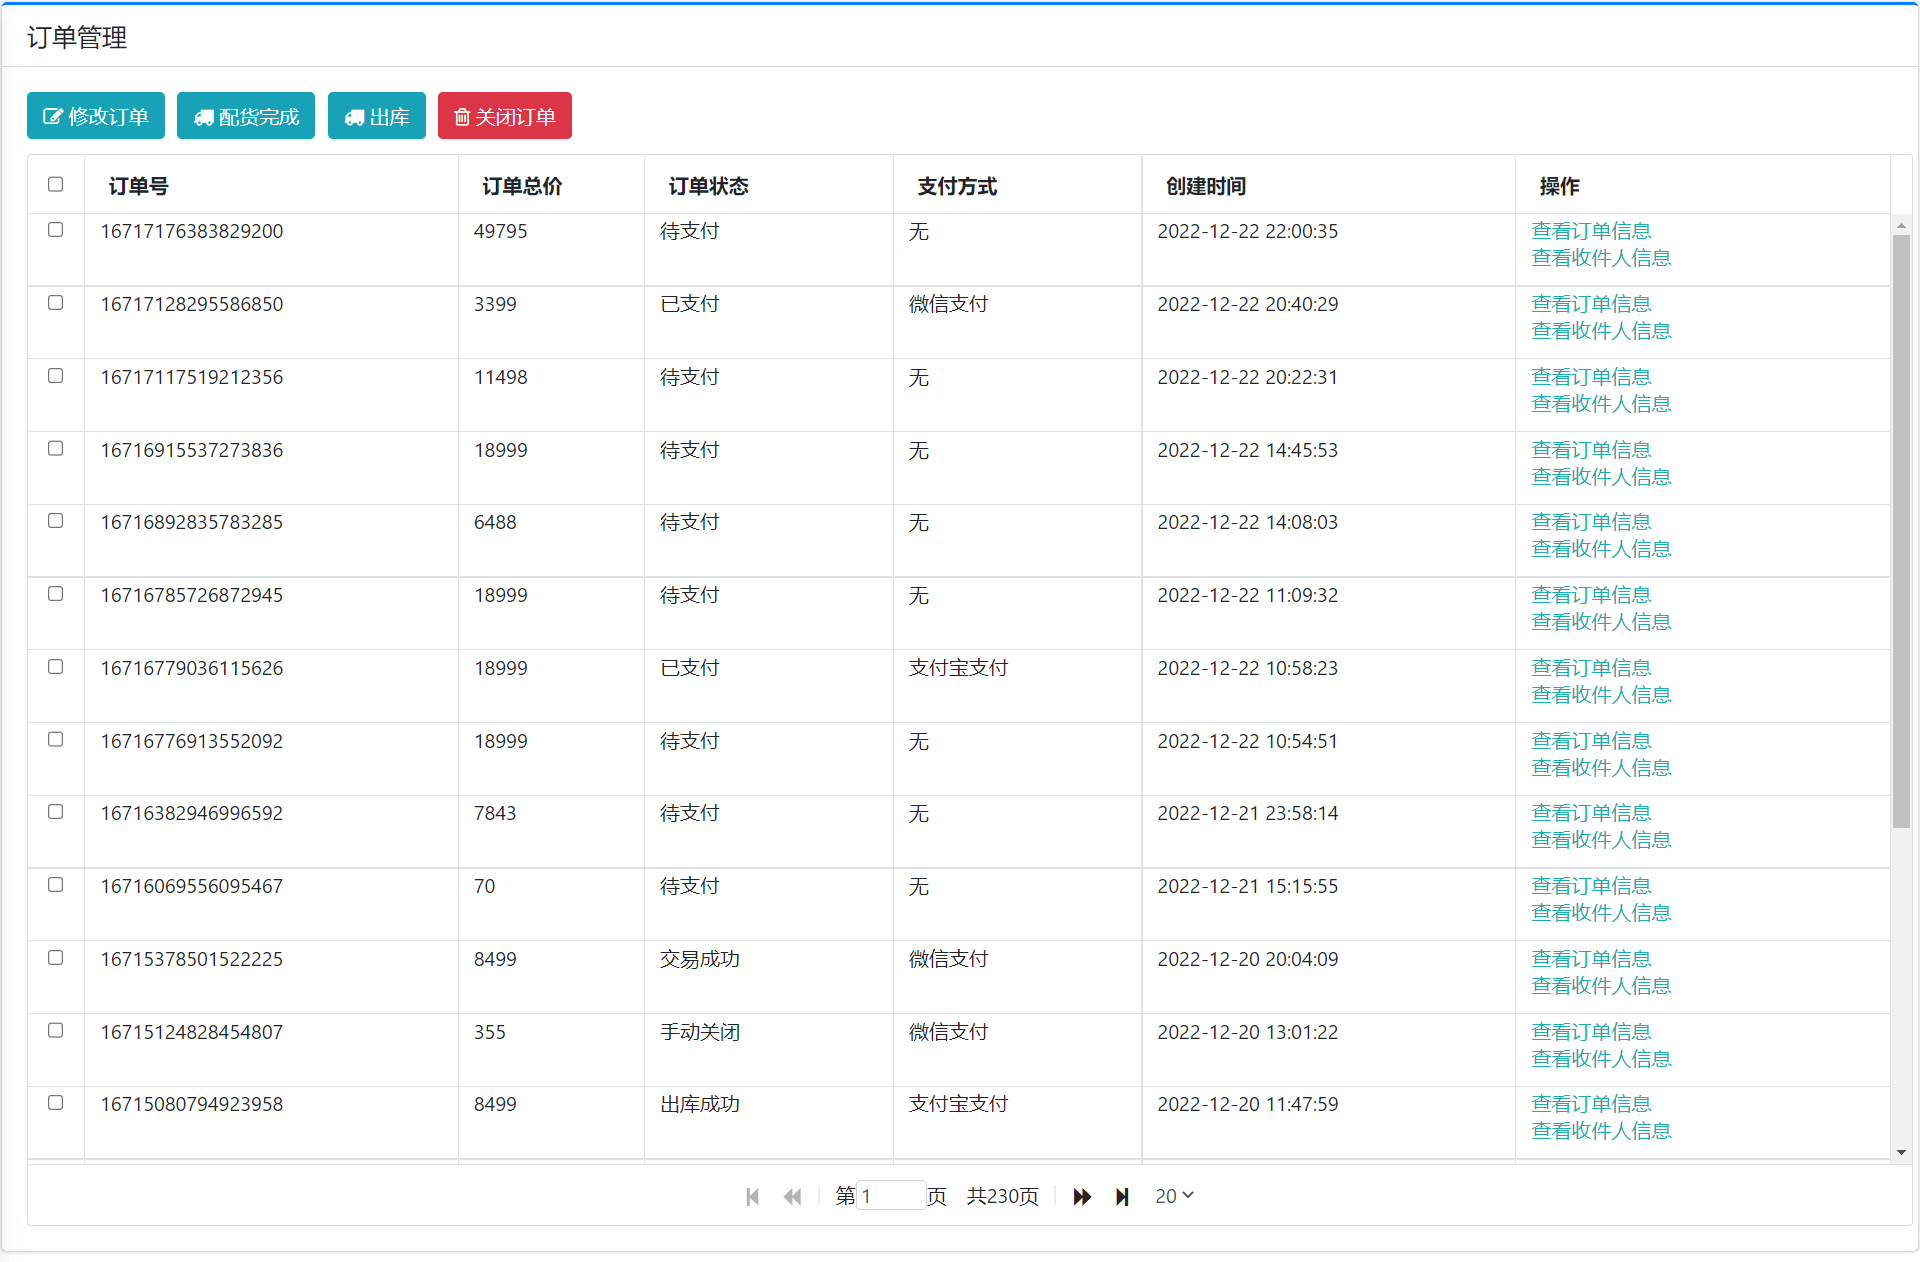This screenshot has height=1262, width=1920.
Task: Click the previous page double-arrow icon
Action: point(792,1197)
